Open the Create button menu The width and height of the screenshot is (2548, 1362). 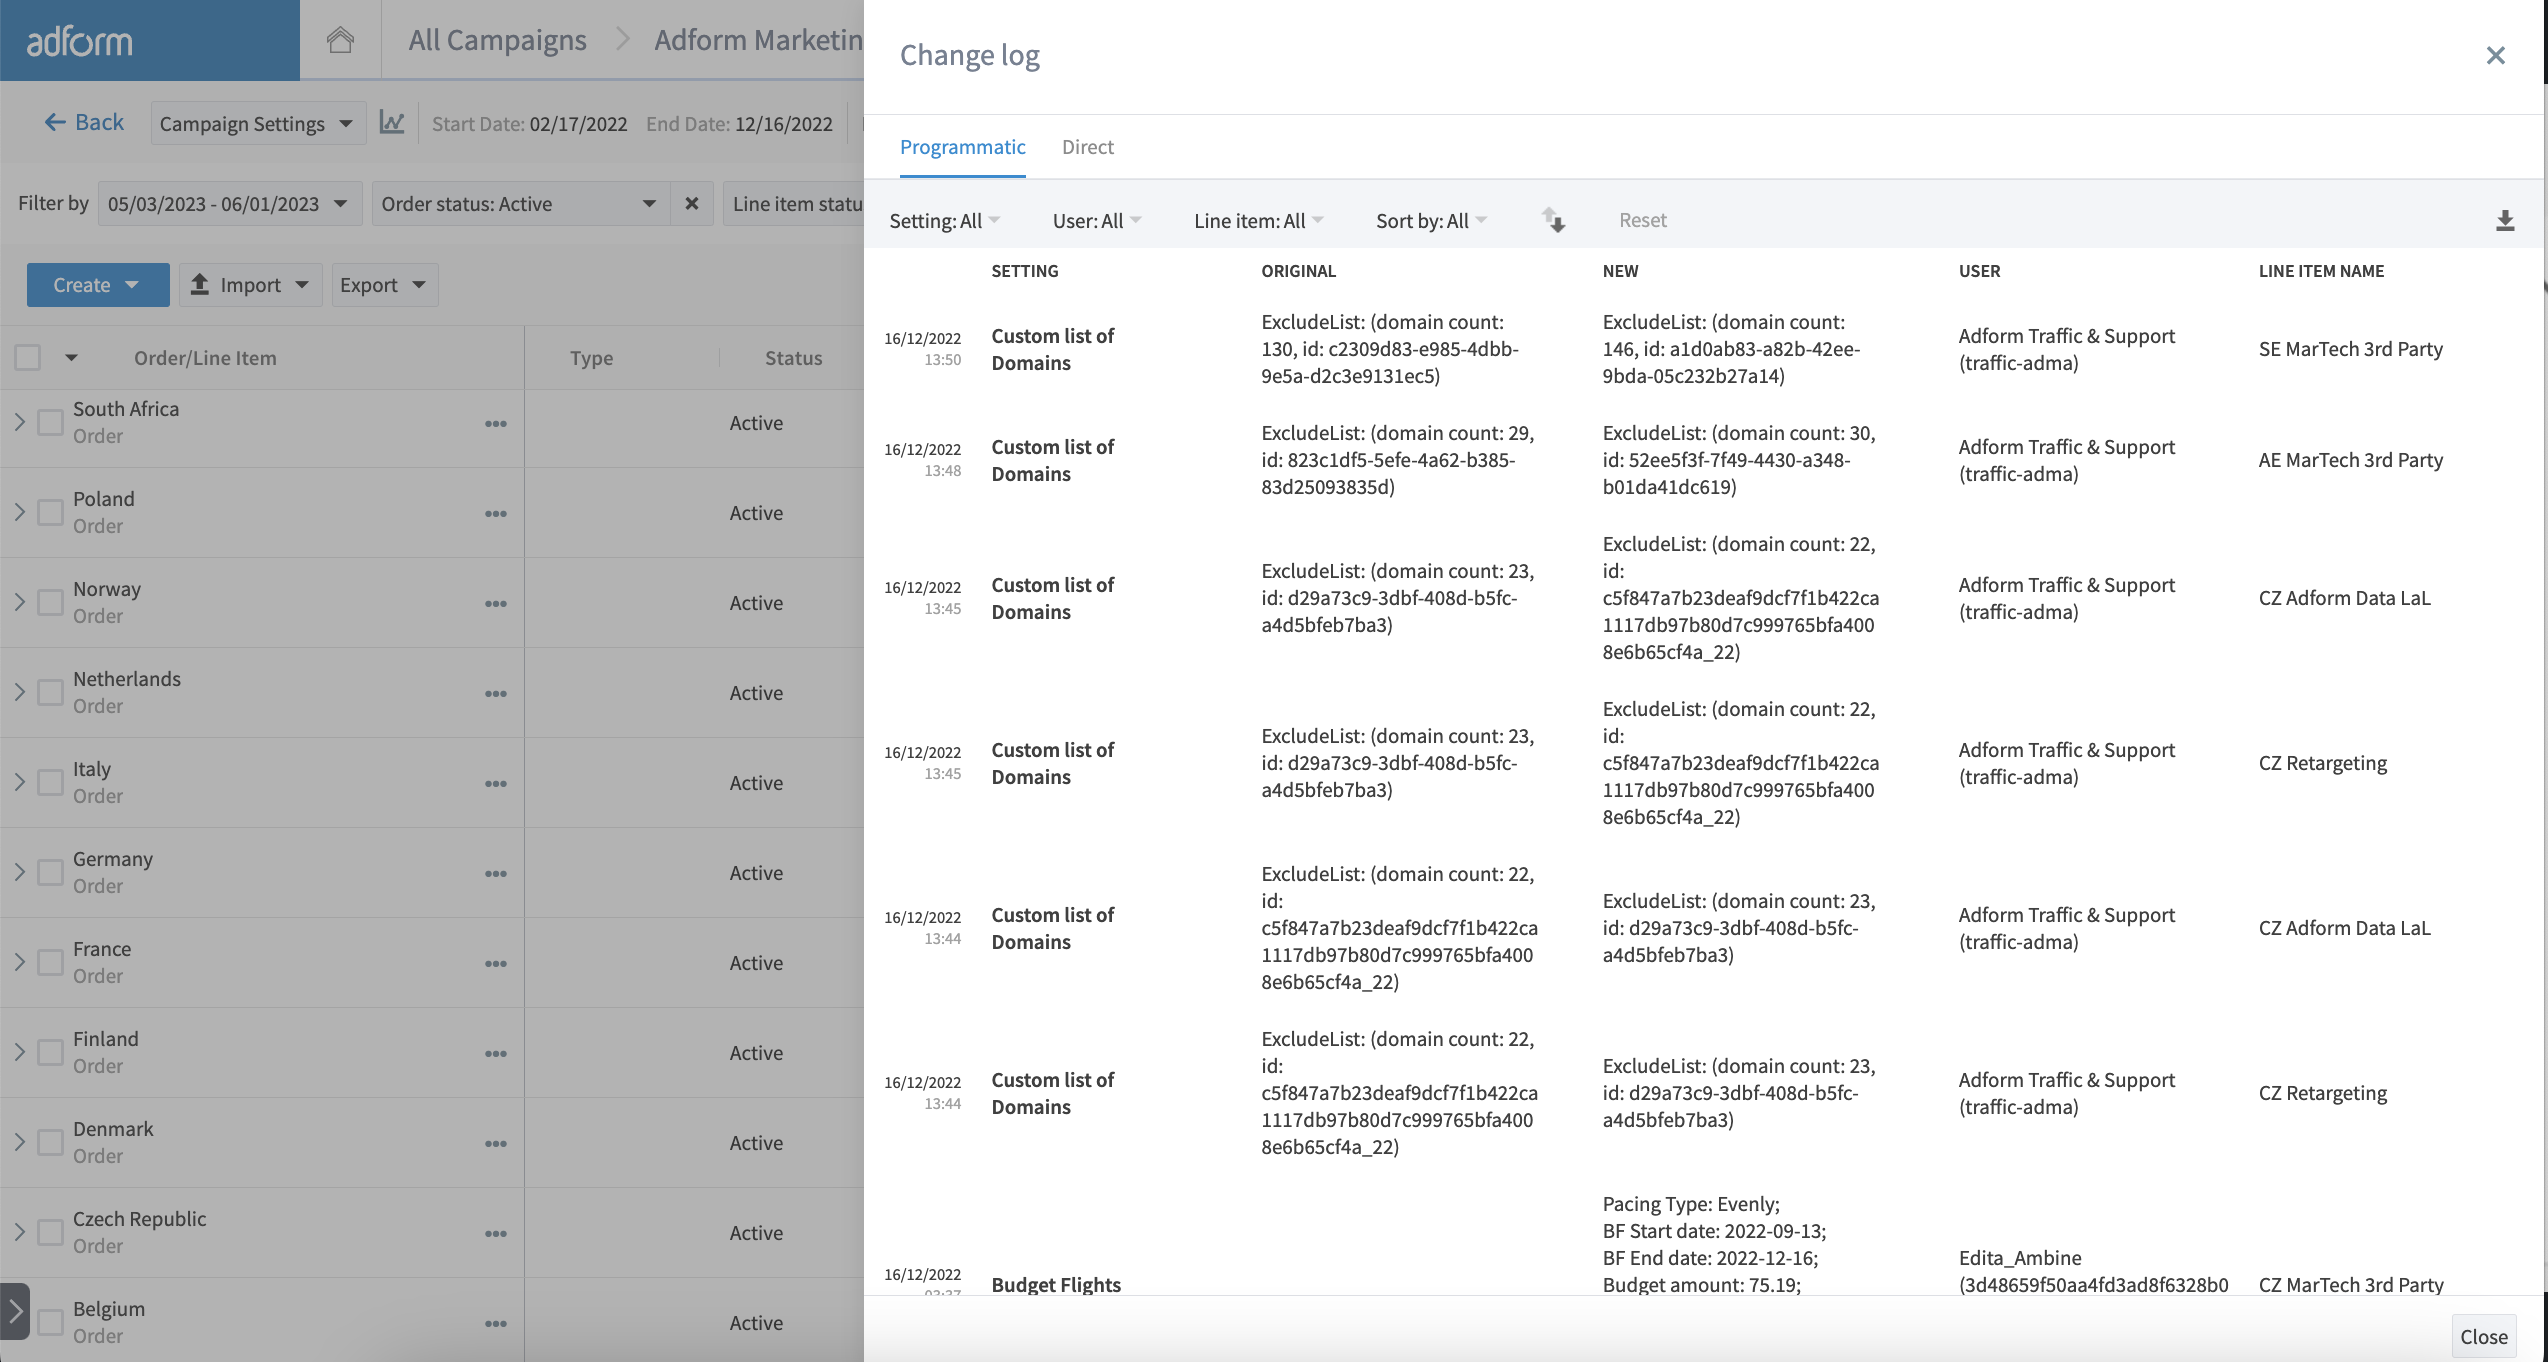(x=98, y=285)
